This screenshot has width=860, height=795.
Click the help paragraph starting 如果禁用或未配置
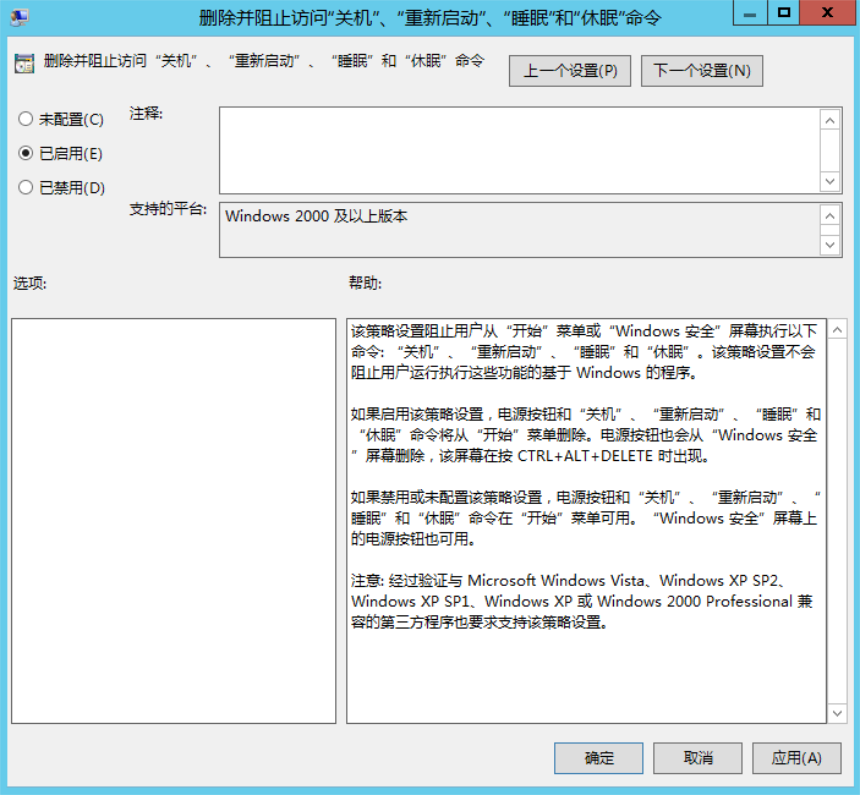pos(585,518)
